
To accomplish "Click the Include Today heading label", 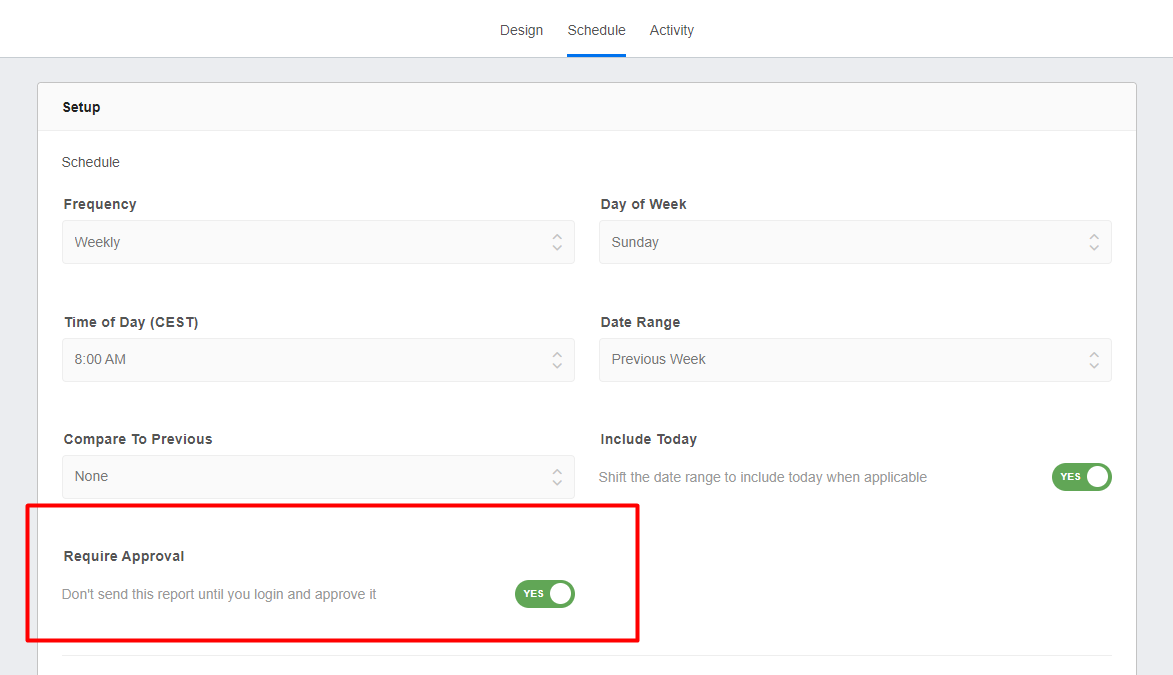I will pyautogui.click(x=648, y=439).
